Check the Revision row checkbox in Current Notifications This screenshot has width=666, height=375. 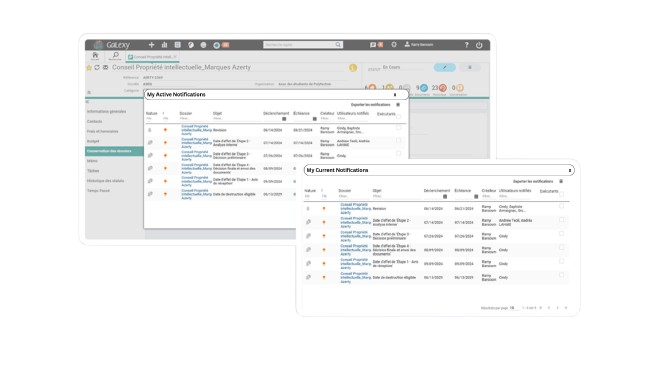tap(561, 206)
